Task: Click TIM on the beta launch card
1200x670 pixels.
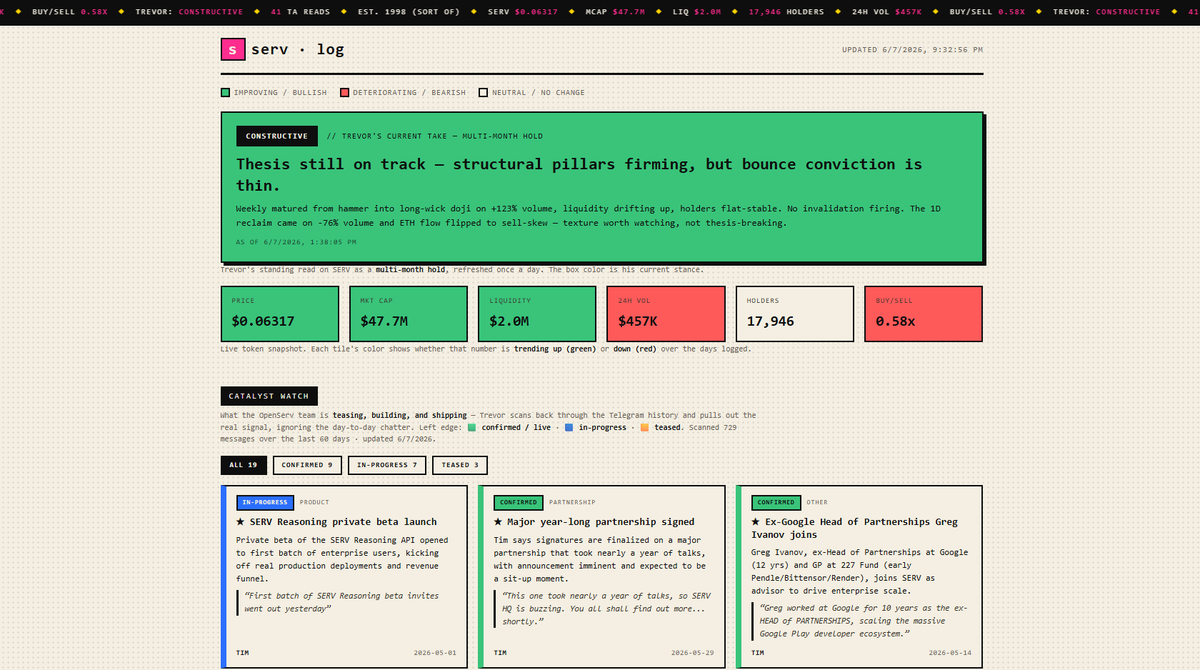Action: 242,653
